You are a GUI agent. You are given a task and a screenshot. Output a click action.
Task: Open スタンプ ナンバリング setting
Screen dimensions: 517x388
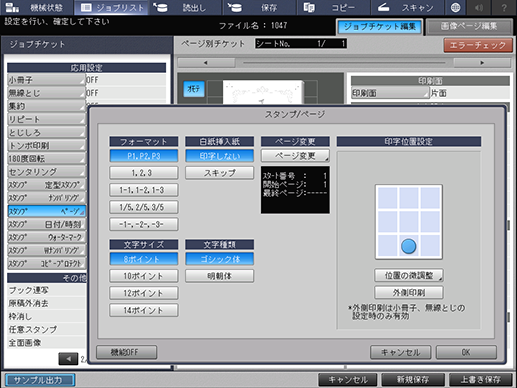[x=46, y=198]
